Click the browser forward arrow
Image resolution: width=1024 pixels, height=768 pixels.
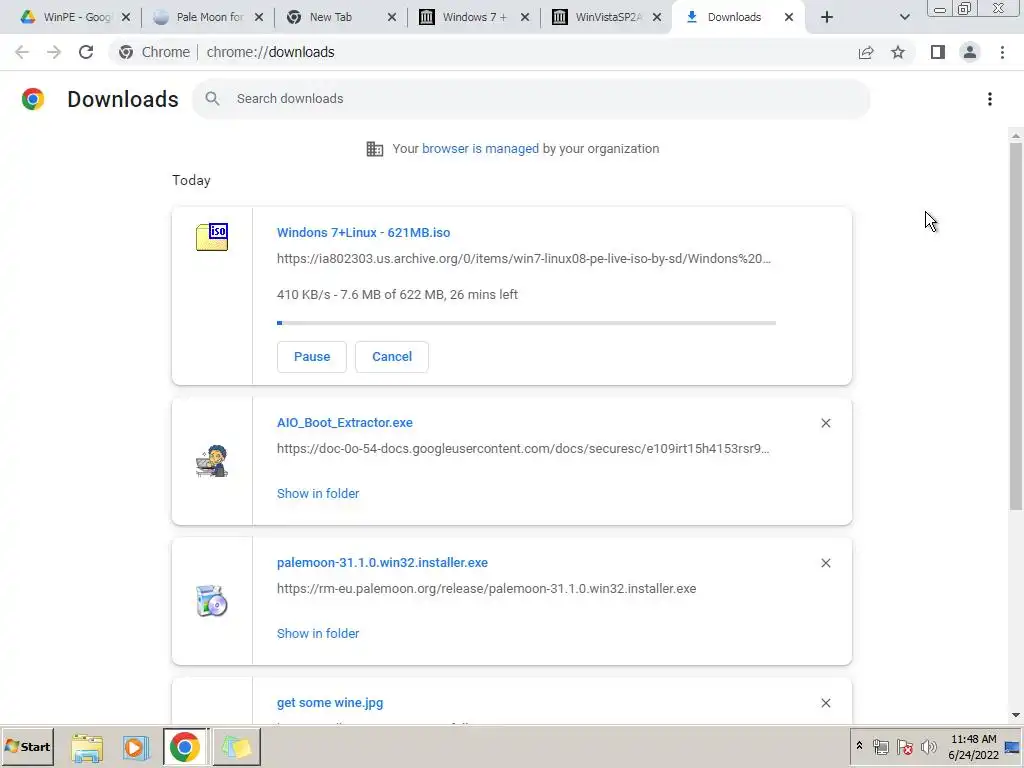tap(54, 52)
